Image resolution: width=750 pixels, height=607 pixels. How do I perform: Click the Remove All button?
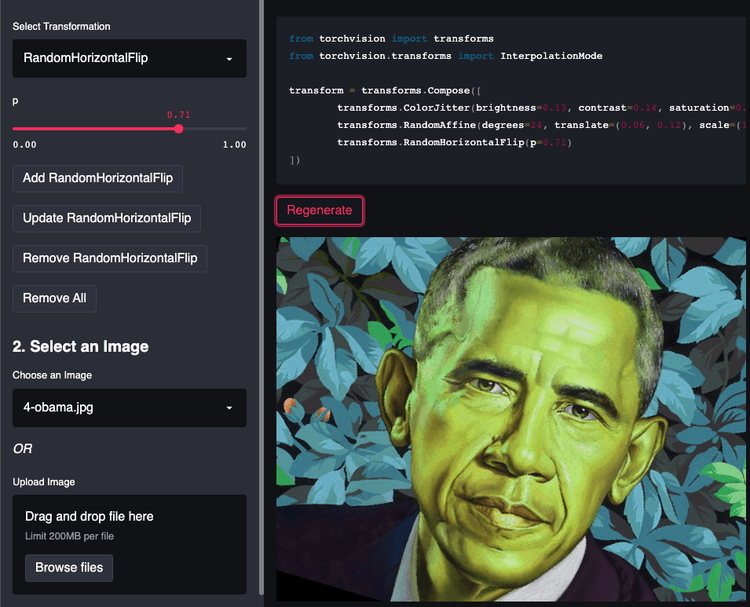pyautogui.click(x=55, y=298)
